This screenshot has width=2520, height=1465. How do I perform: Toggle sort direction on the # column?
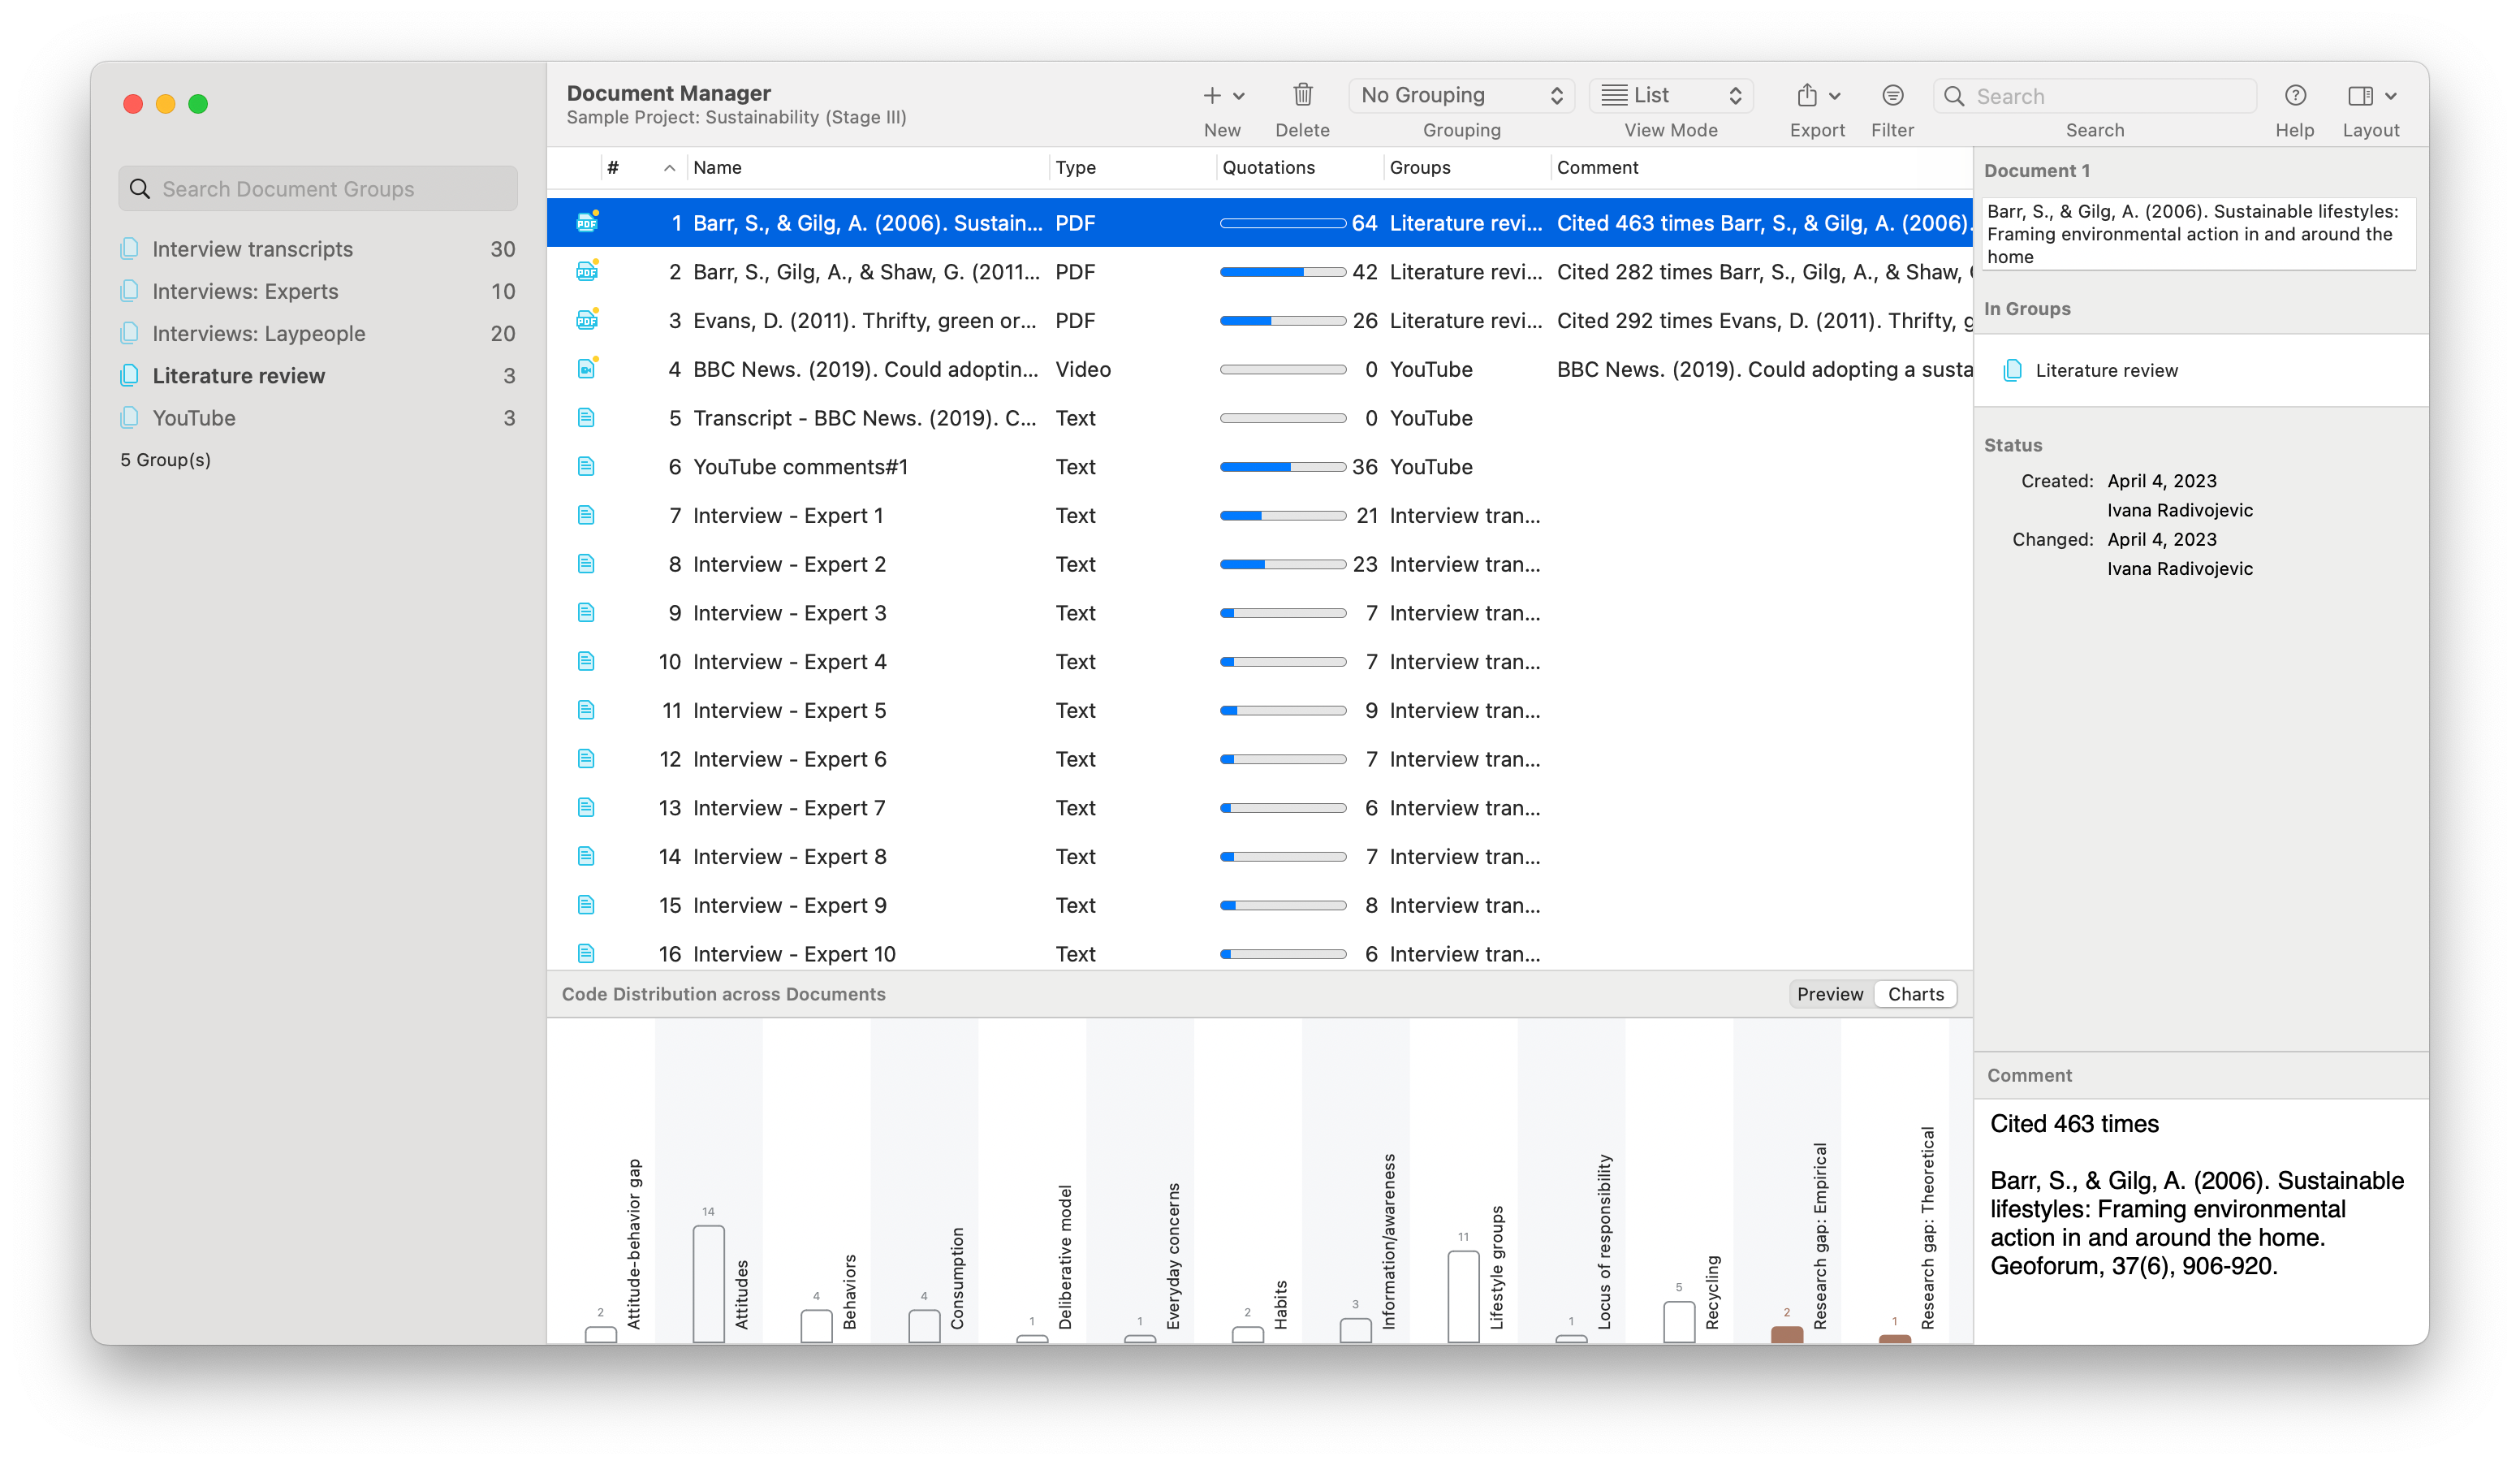tap(668, 167)
